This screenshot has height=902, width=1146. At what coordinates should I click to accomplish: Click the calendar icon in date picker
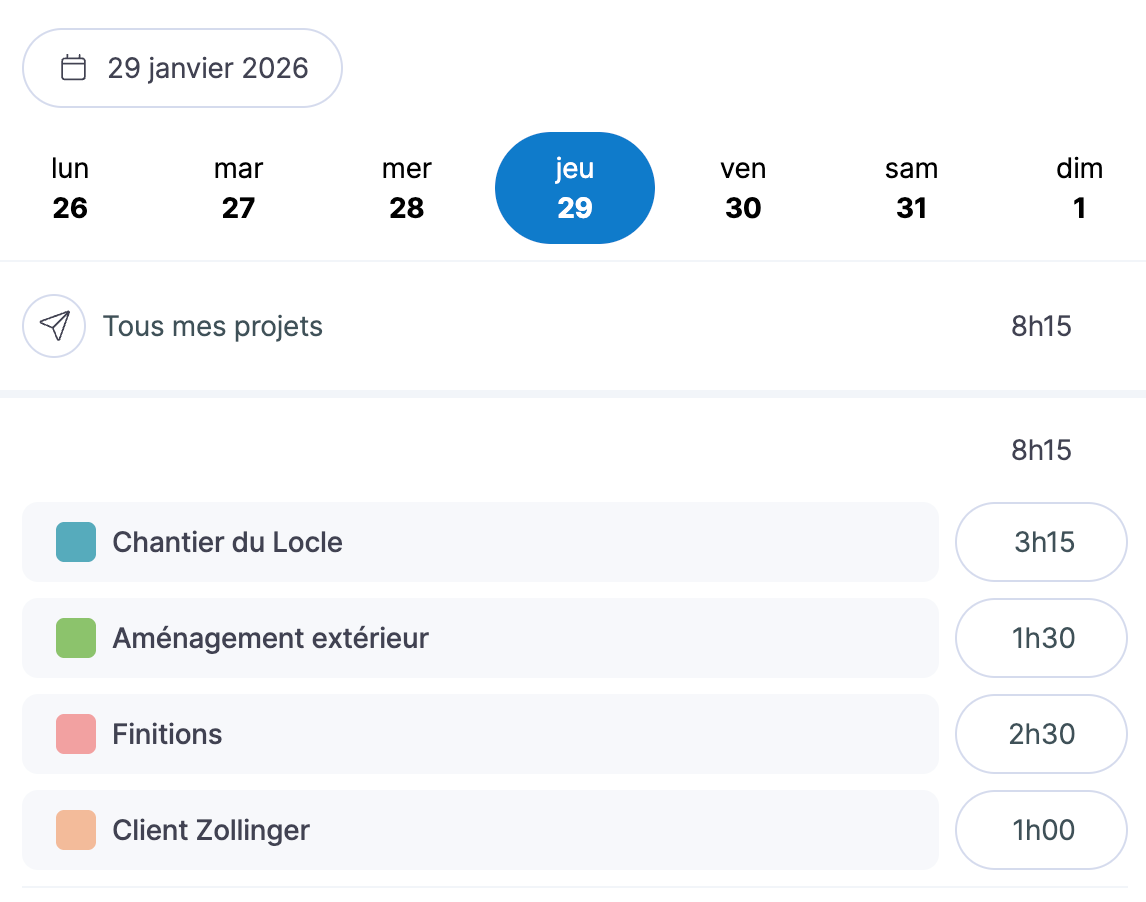[73, 68]
